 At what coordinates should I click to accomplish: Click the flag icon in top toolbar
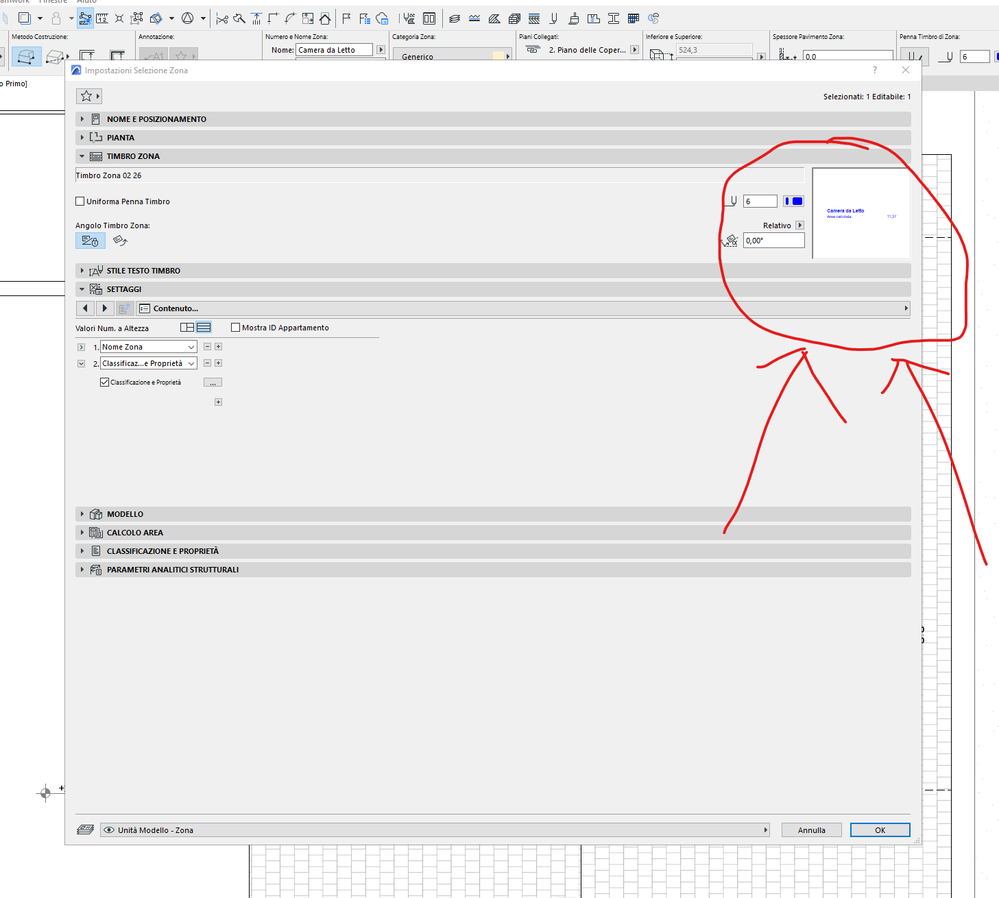pyautogui.click(x=346, y=18)
